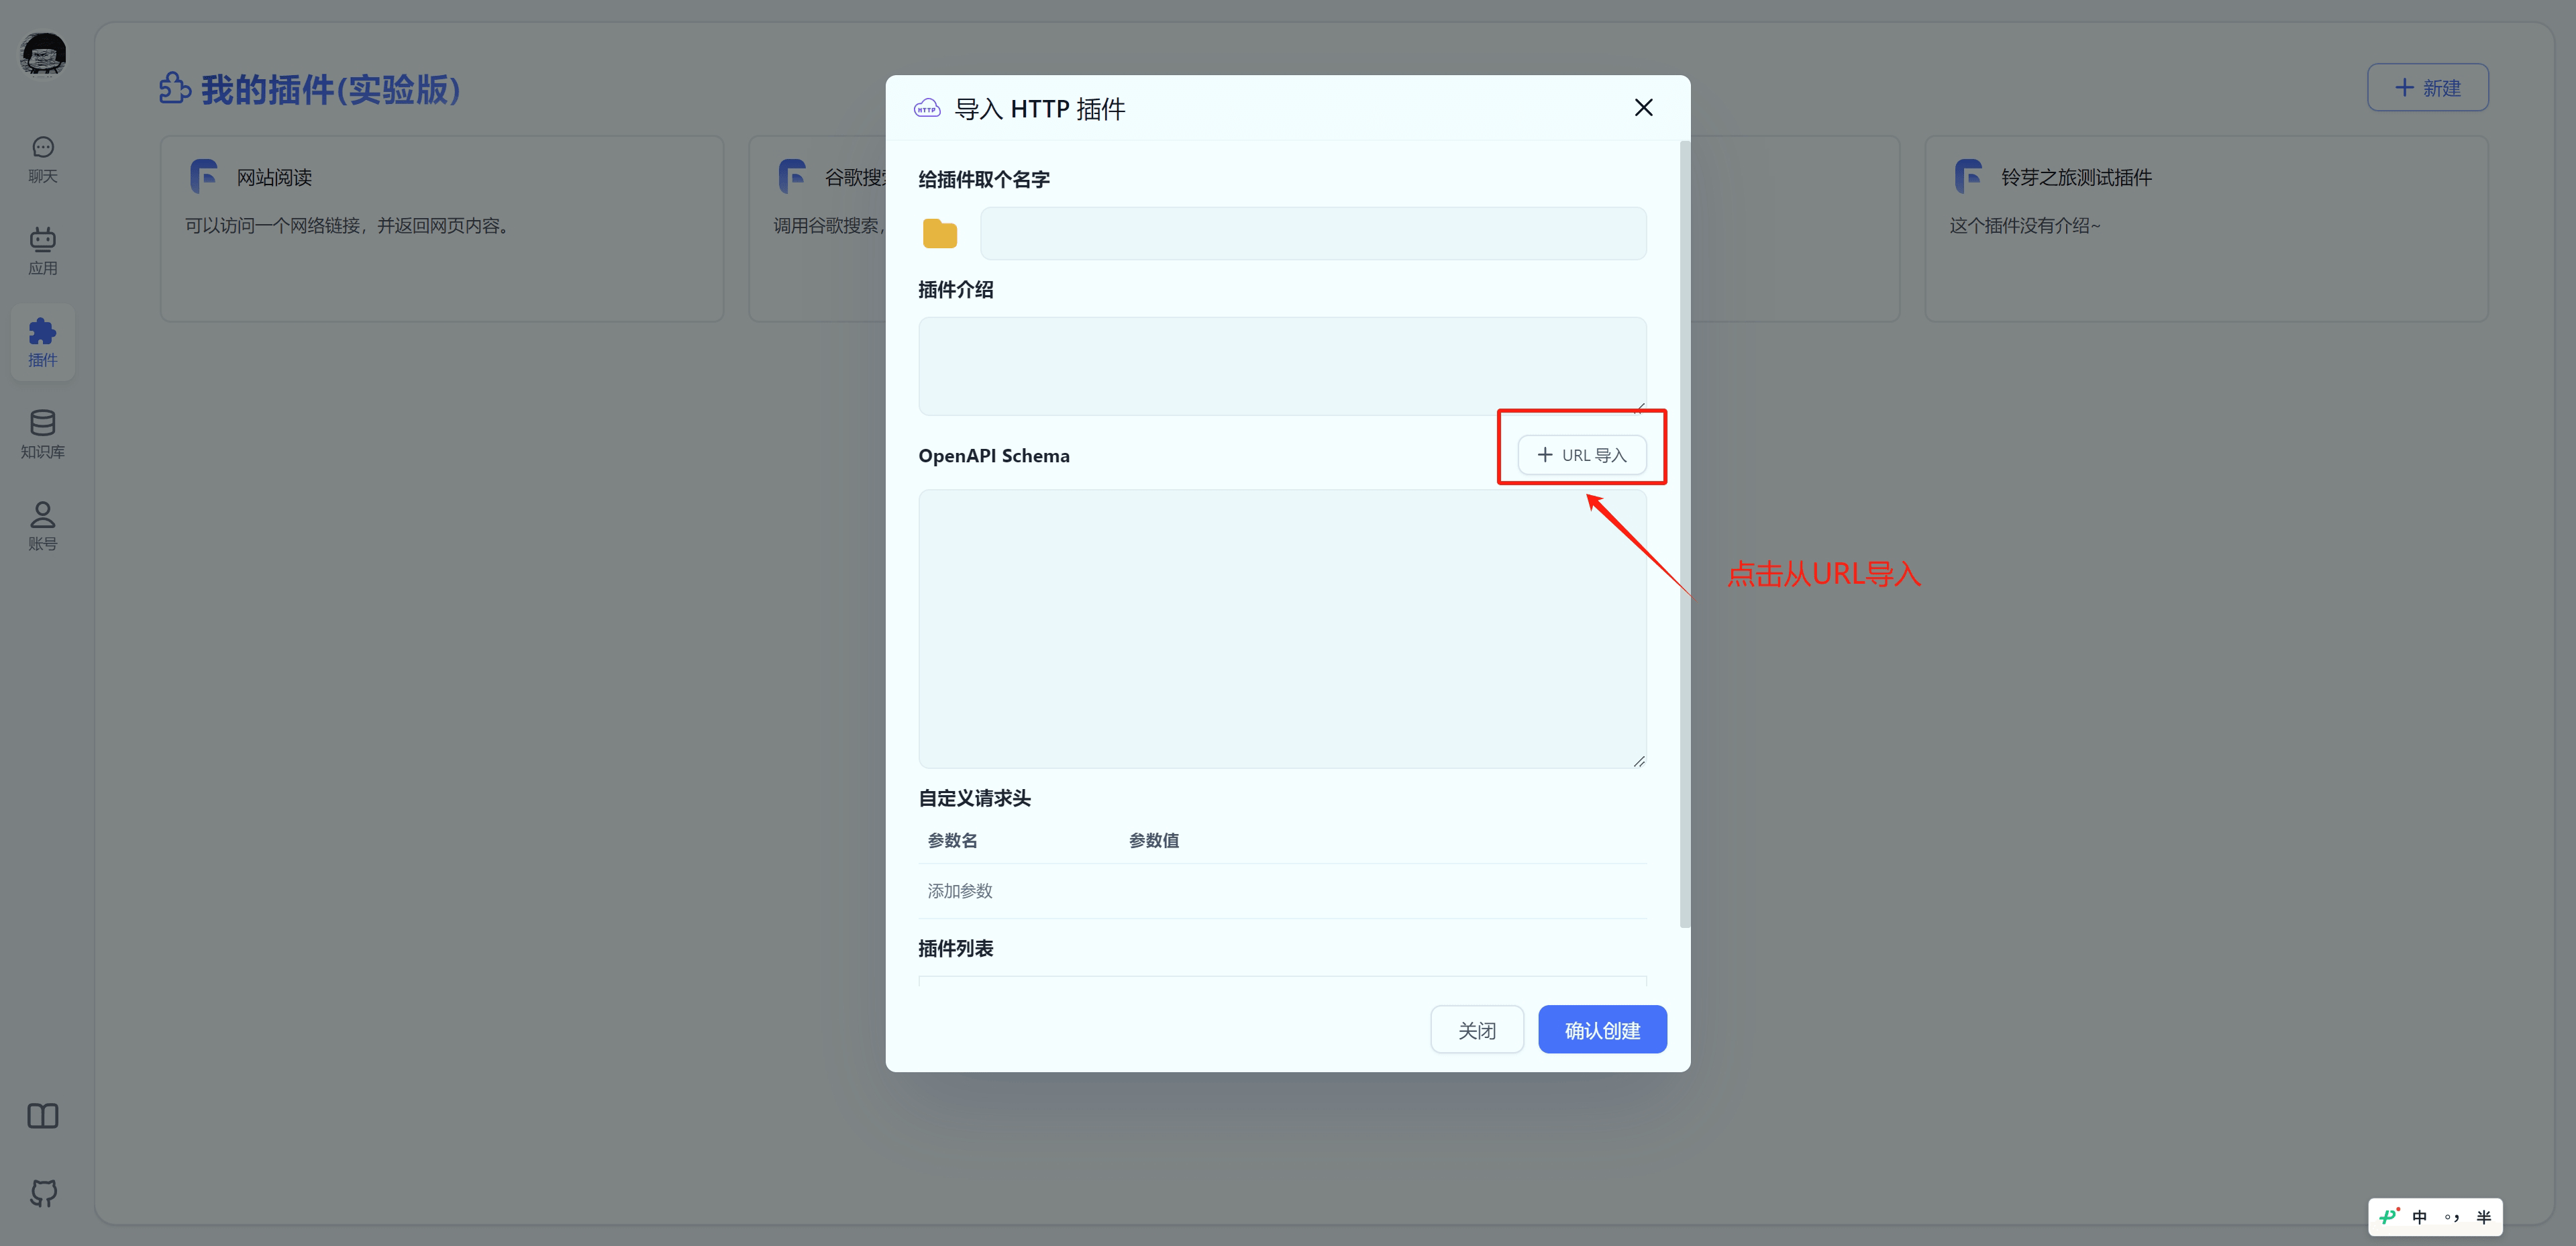Open the documentation book icon
The image size is (2576, 1246).
coord(42,1116)
